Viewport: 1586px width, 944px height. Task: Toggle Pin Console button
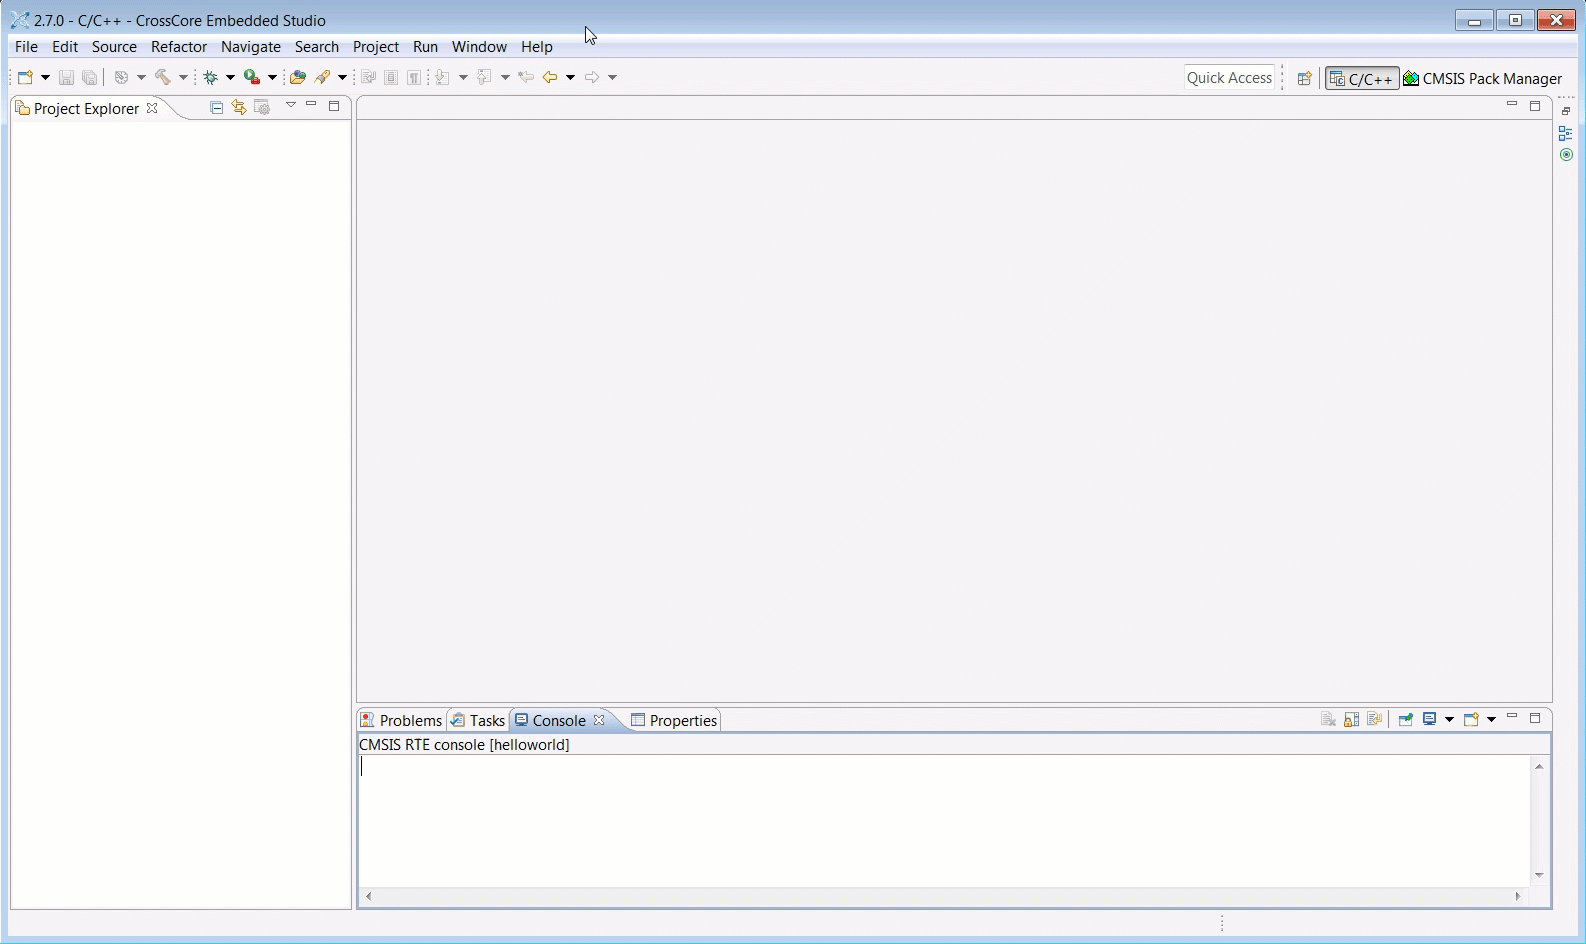click(1406, 719)
